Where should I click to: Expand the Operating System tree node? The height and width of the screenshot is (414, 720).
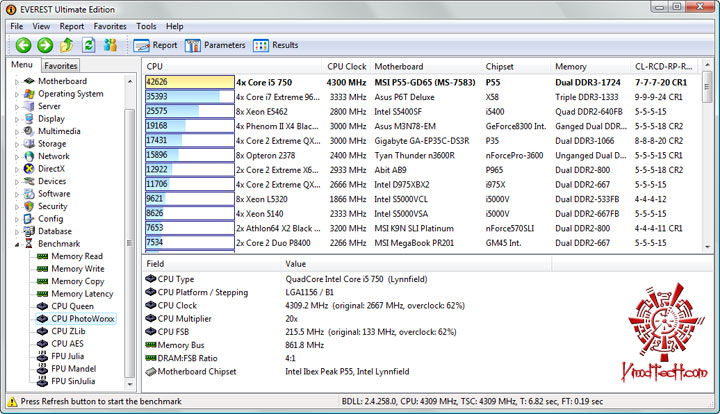tap(17, 94)
